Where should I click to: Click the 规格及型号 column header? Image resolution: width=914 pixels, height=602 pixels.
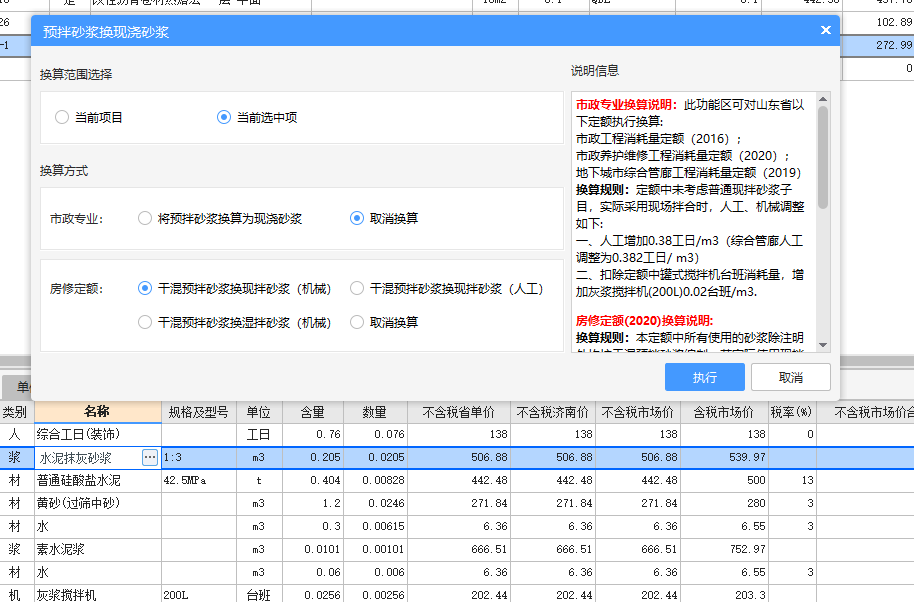tap(199, 412)
